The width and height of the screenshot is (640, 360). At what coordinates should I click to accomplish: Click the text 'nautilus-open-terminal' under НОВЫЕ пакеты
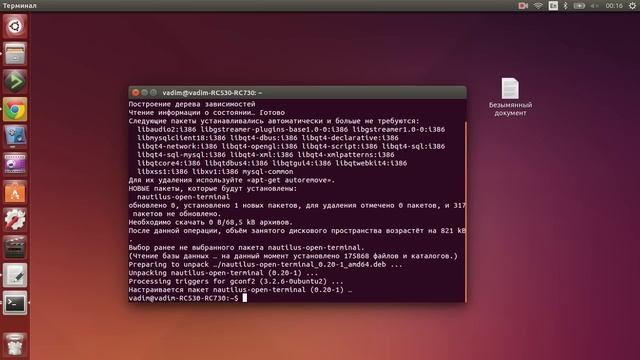pos(183,197)
